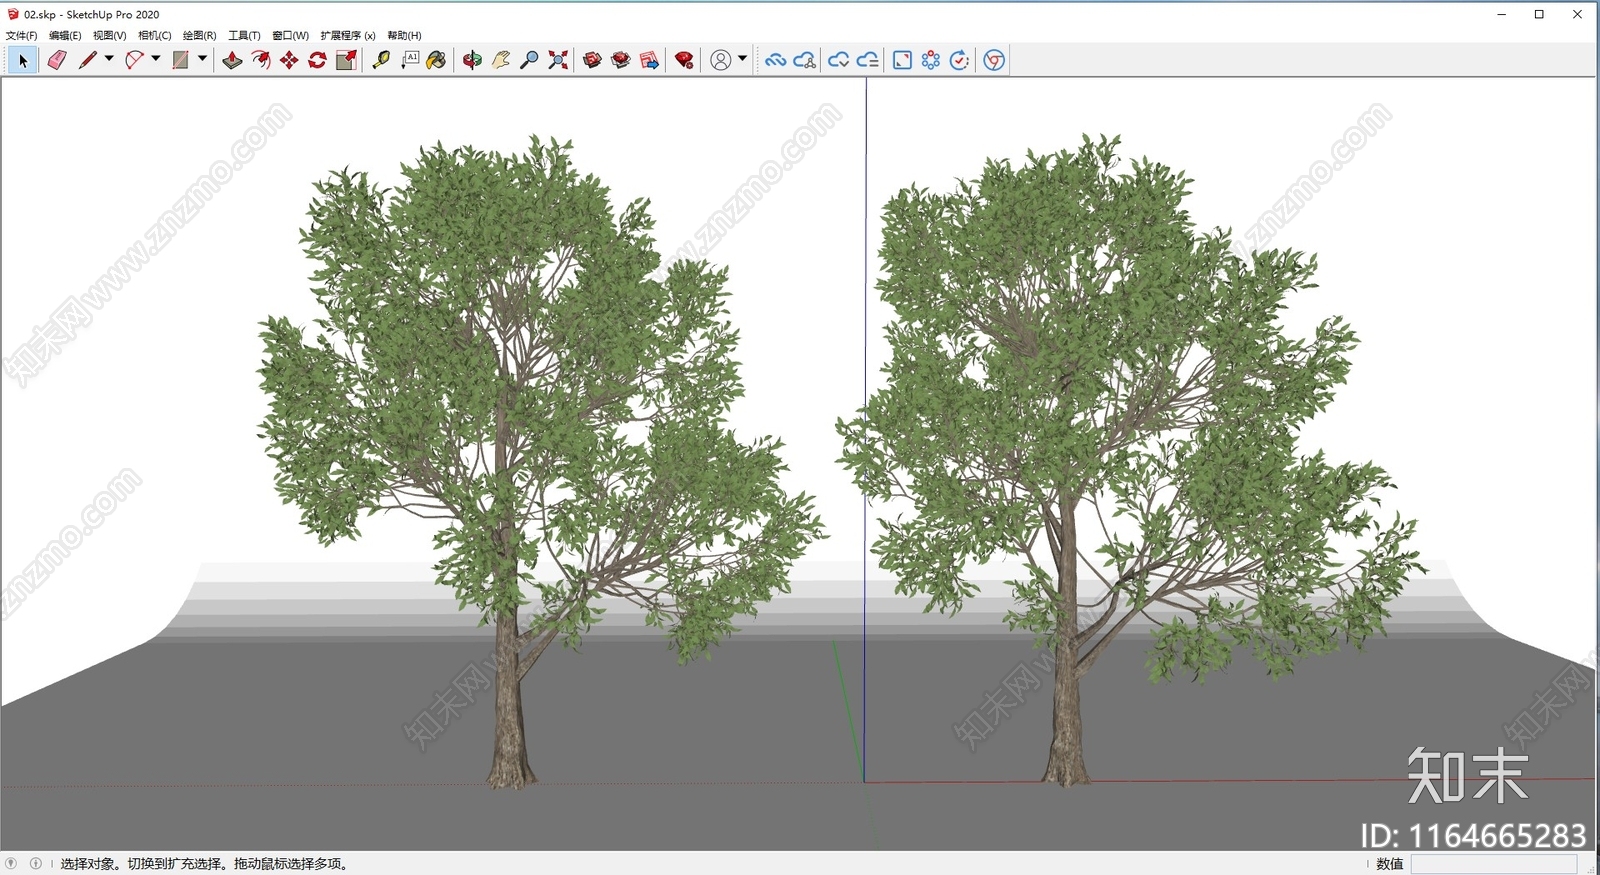
Task: Select the Rectangle shape tool
Action: click(x=180, y=61)
